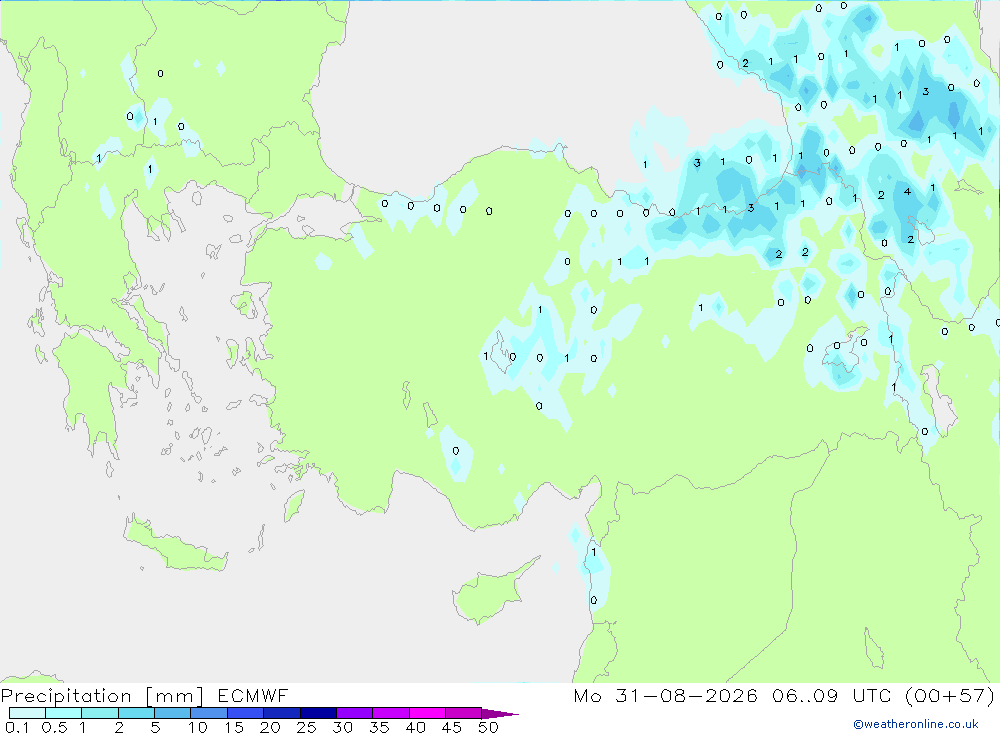The image size is (1000, 733).
Task: Select the 10–15 mm blue legend swatch
Action: [209, 713]
